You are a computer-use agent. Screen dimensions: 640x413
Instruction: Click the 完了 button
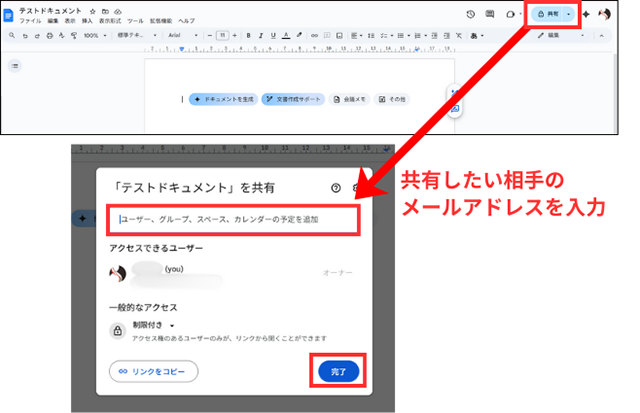[338, 371]
